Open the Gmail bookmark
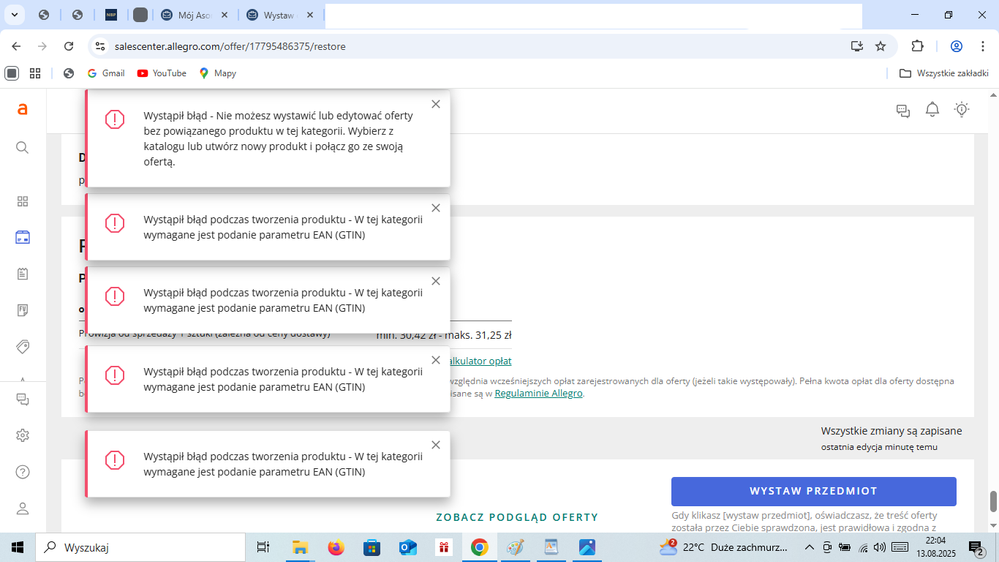 coord(106,73)
